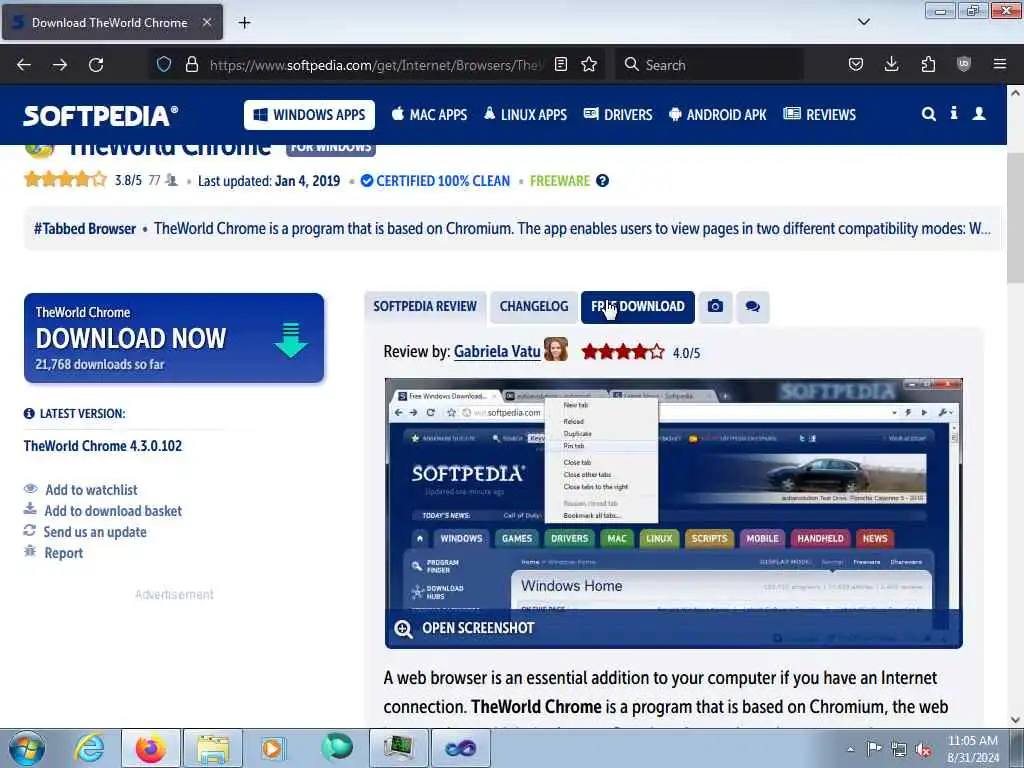Show hidden system tray icons

point(850,750)
